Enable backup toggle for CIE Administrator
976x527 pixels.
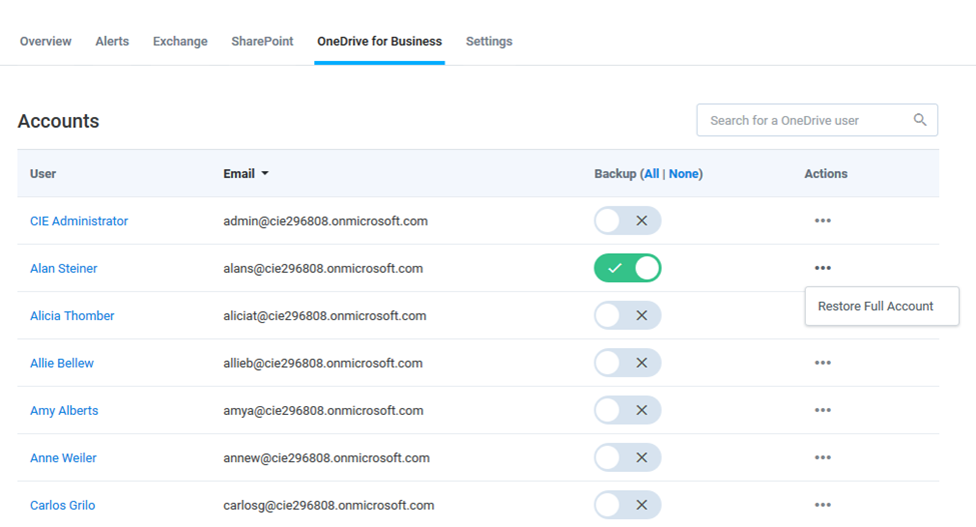(627, 221)
